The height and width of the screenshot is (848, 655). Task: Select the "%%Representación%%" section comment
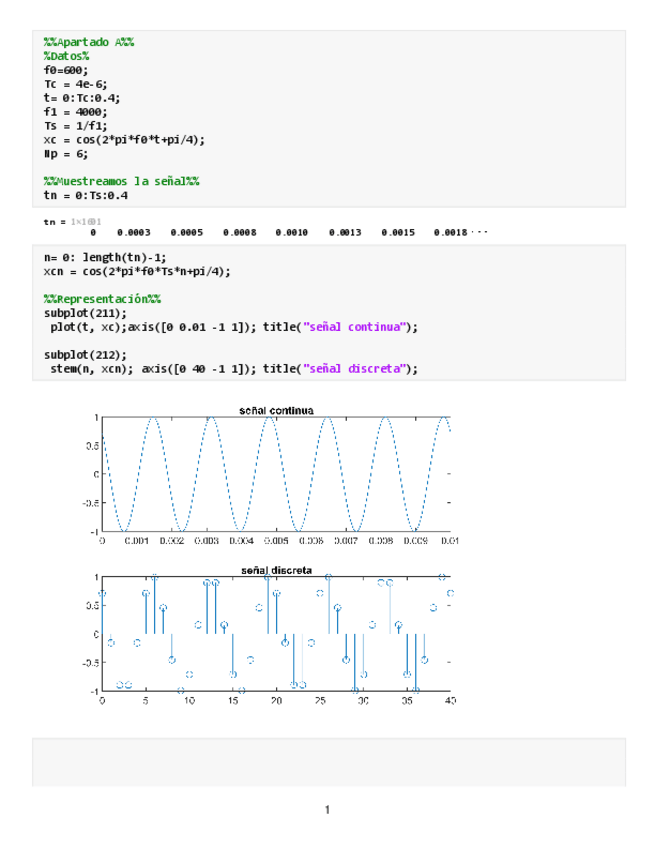click(x=102, y=299)
